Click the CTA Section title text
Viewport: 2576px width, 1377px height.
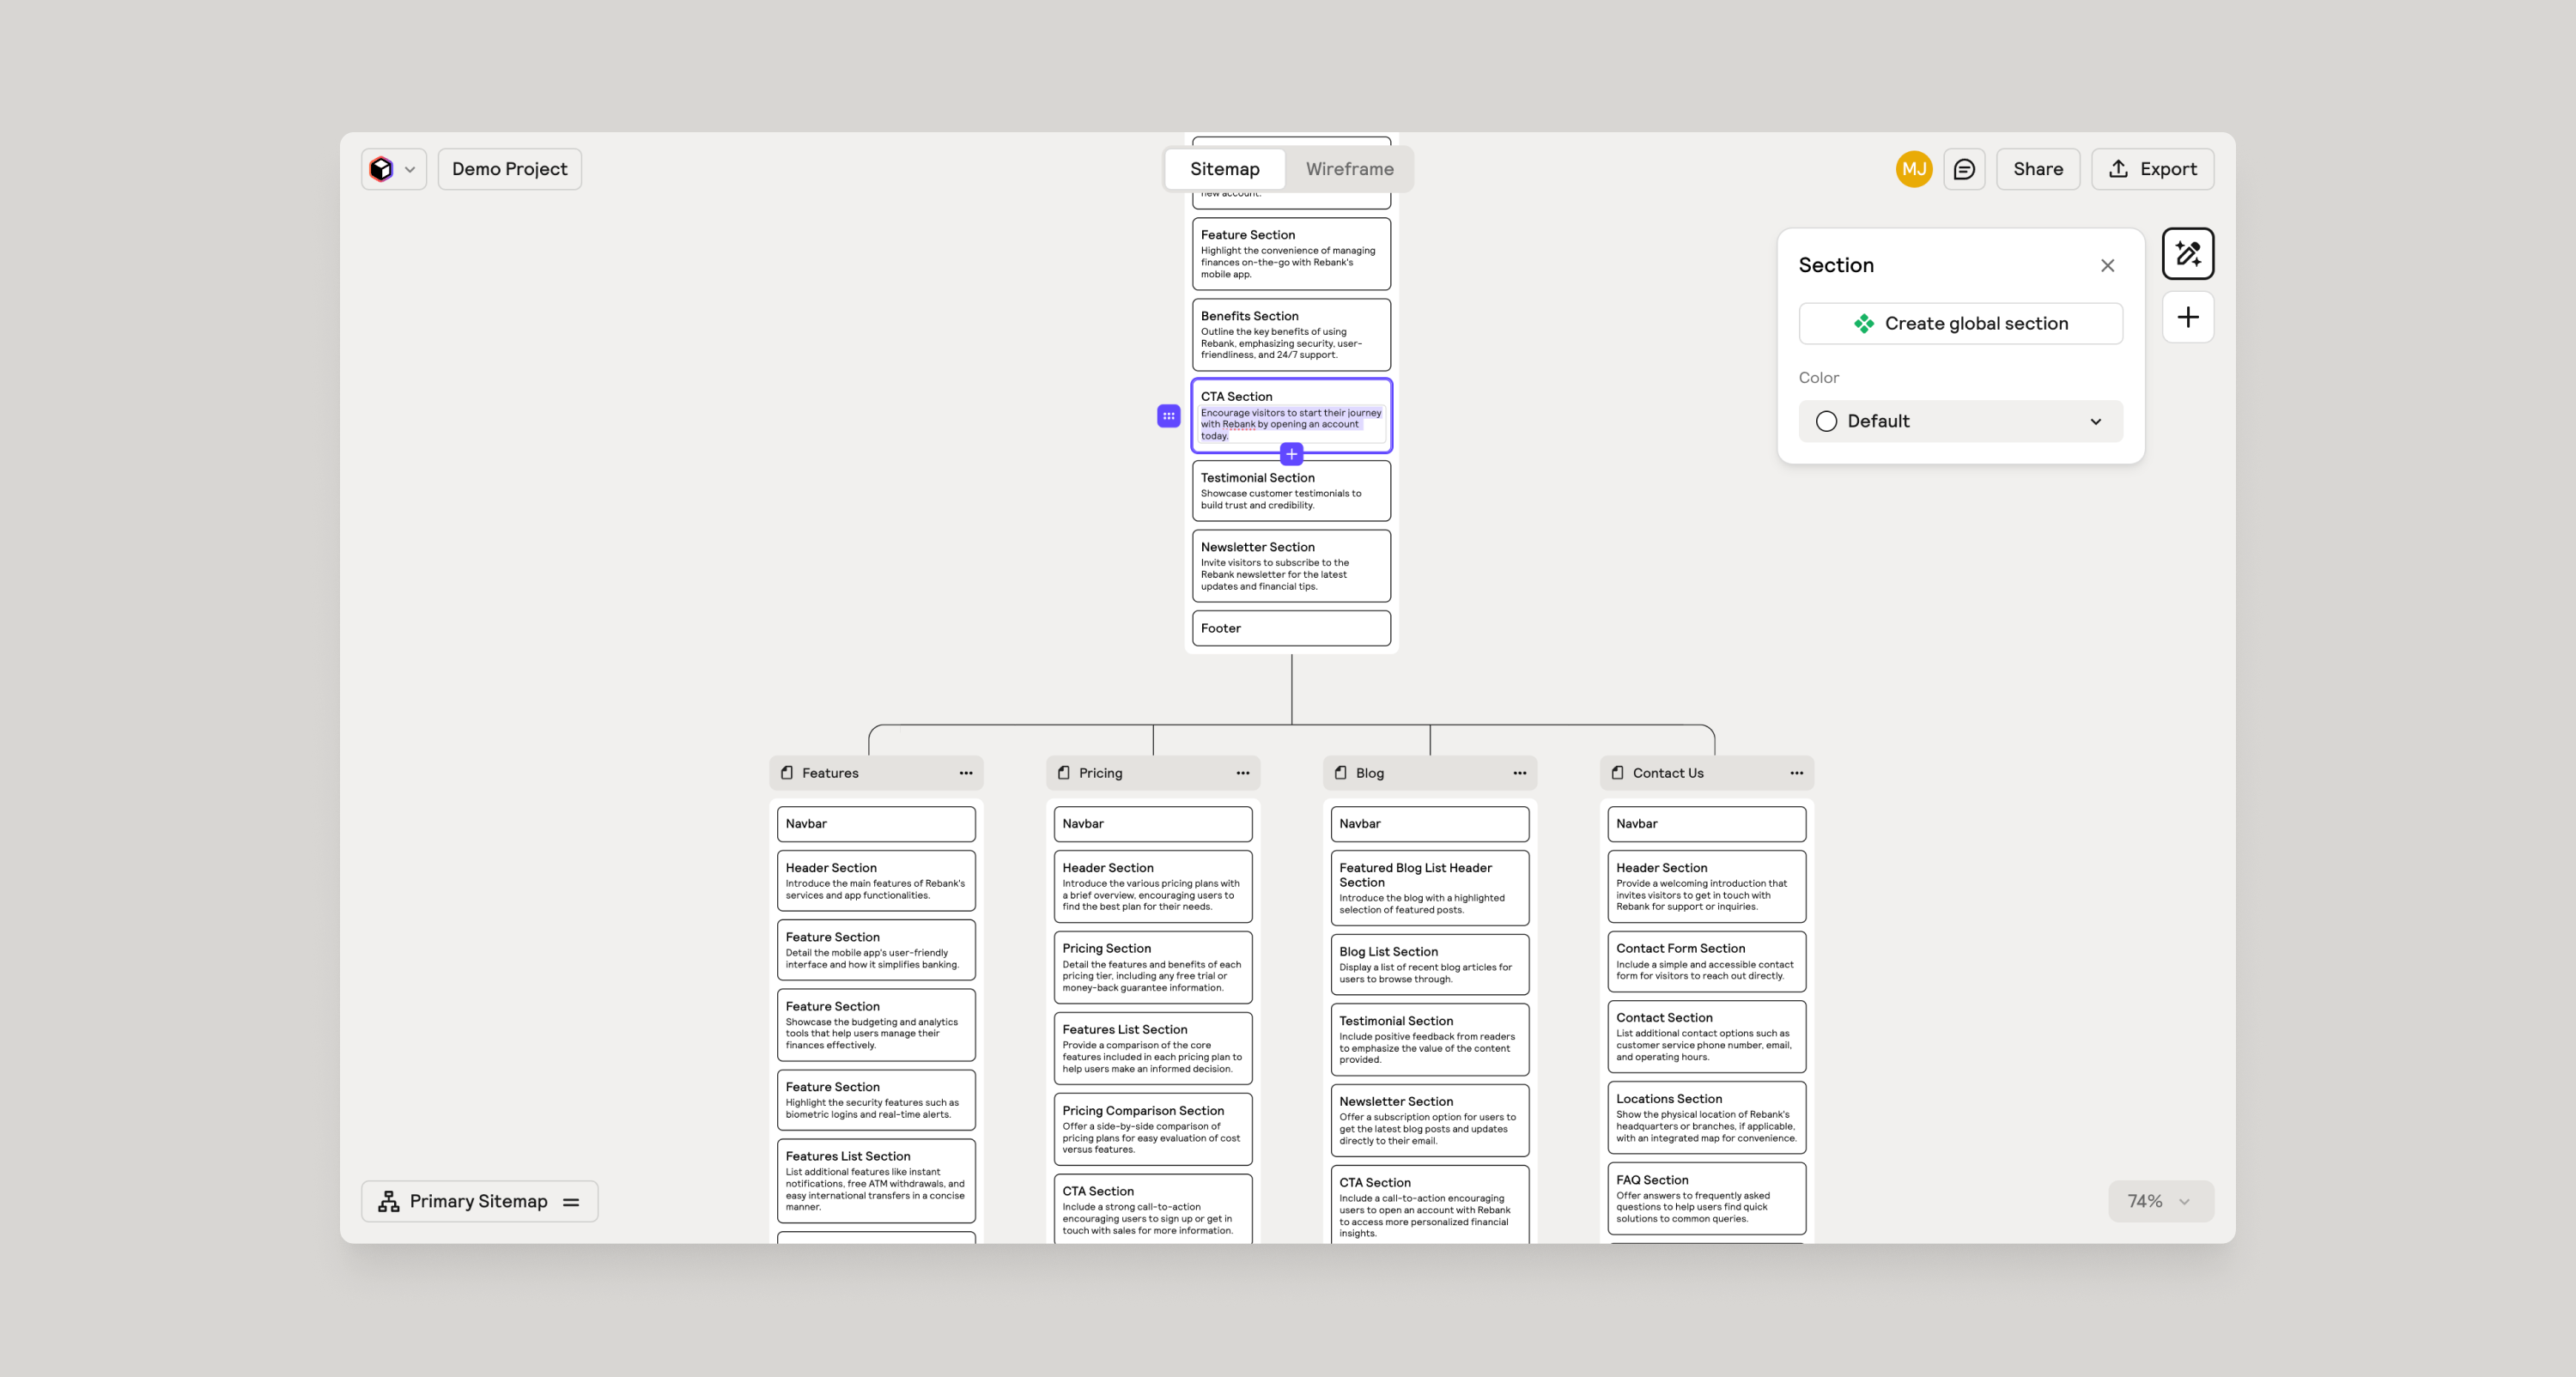[1236, 397]
